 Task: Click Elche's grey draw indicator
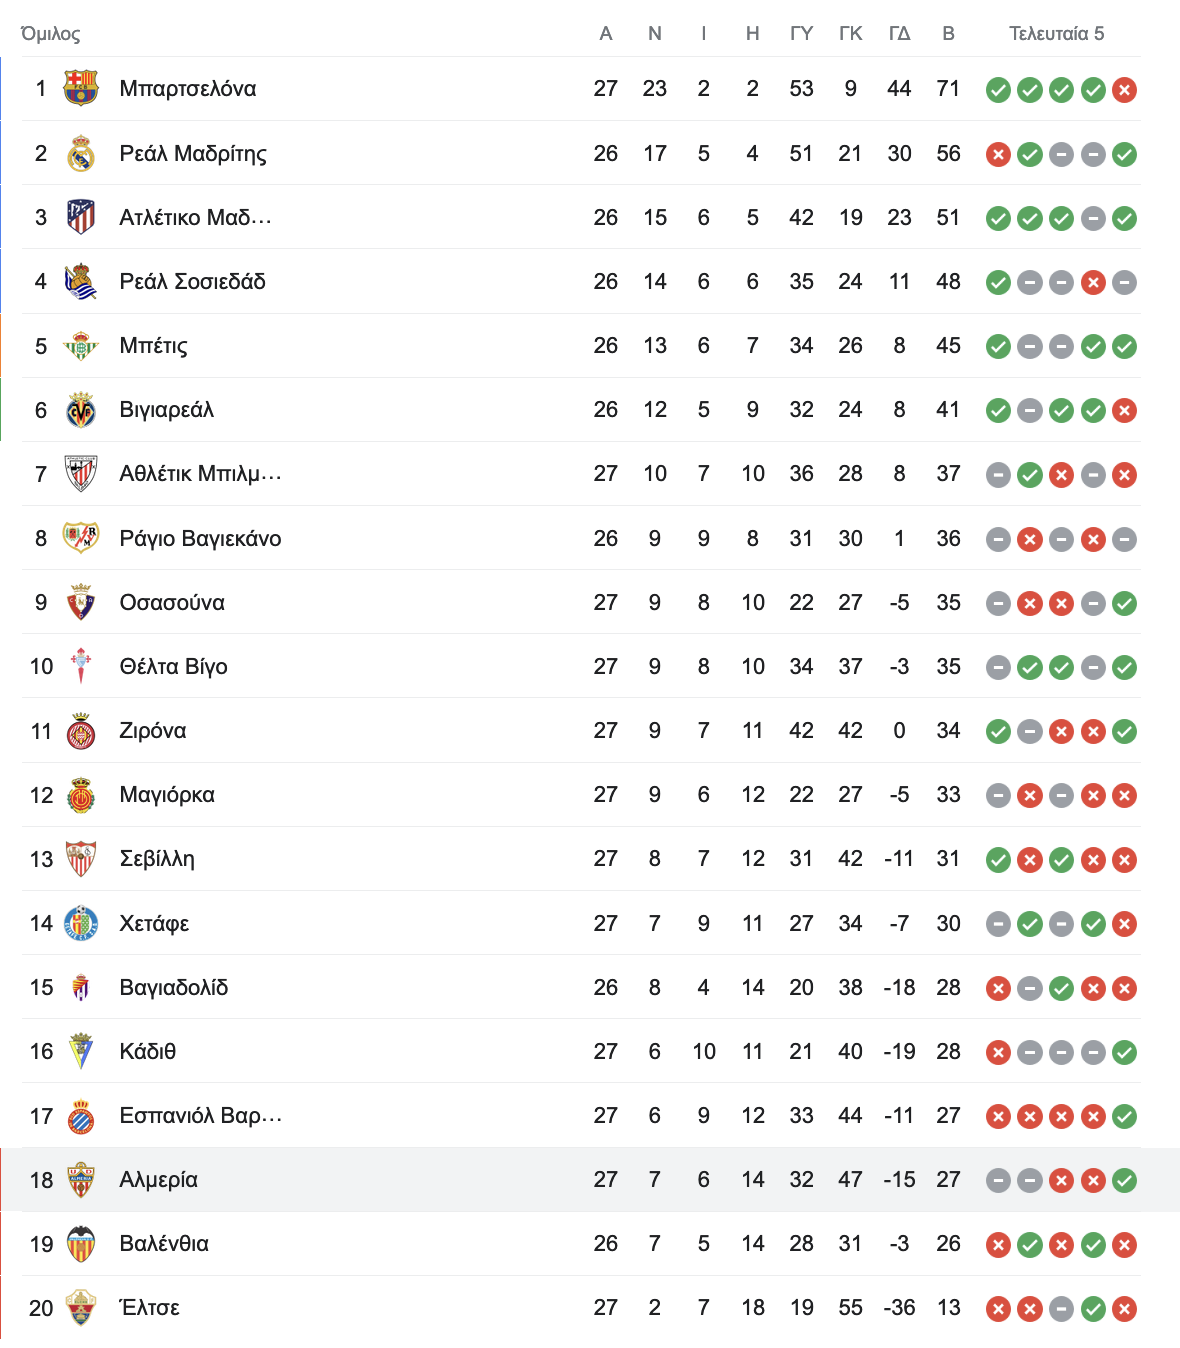(1061, 1308)
